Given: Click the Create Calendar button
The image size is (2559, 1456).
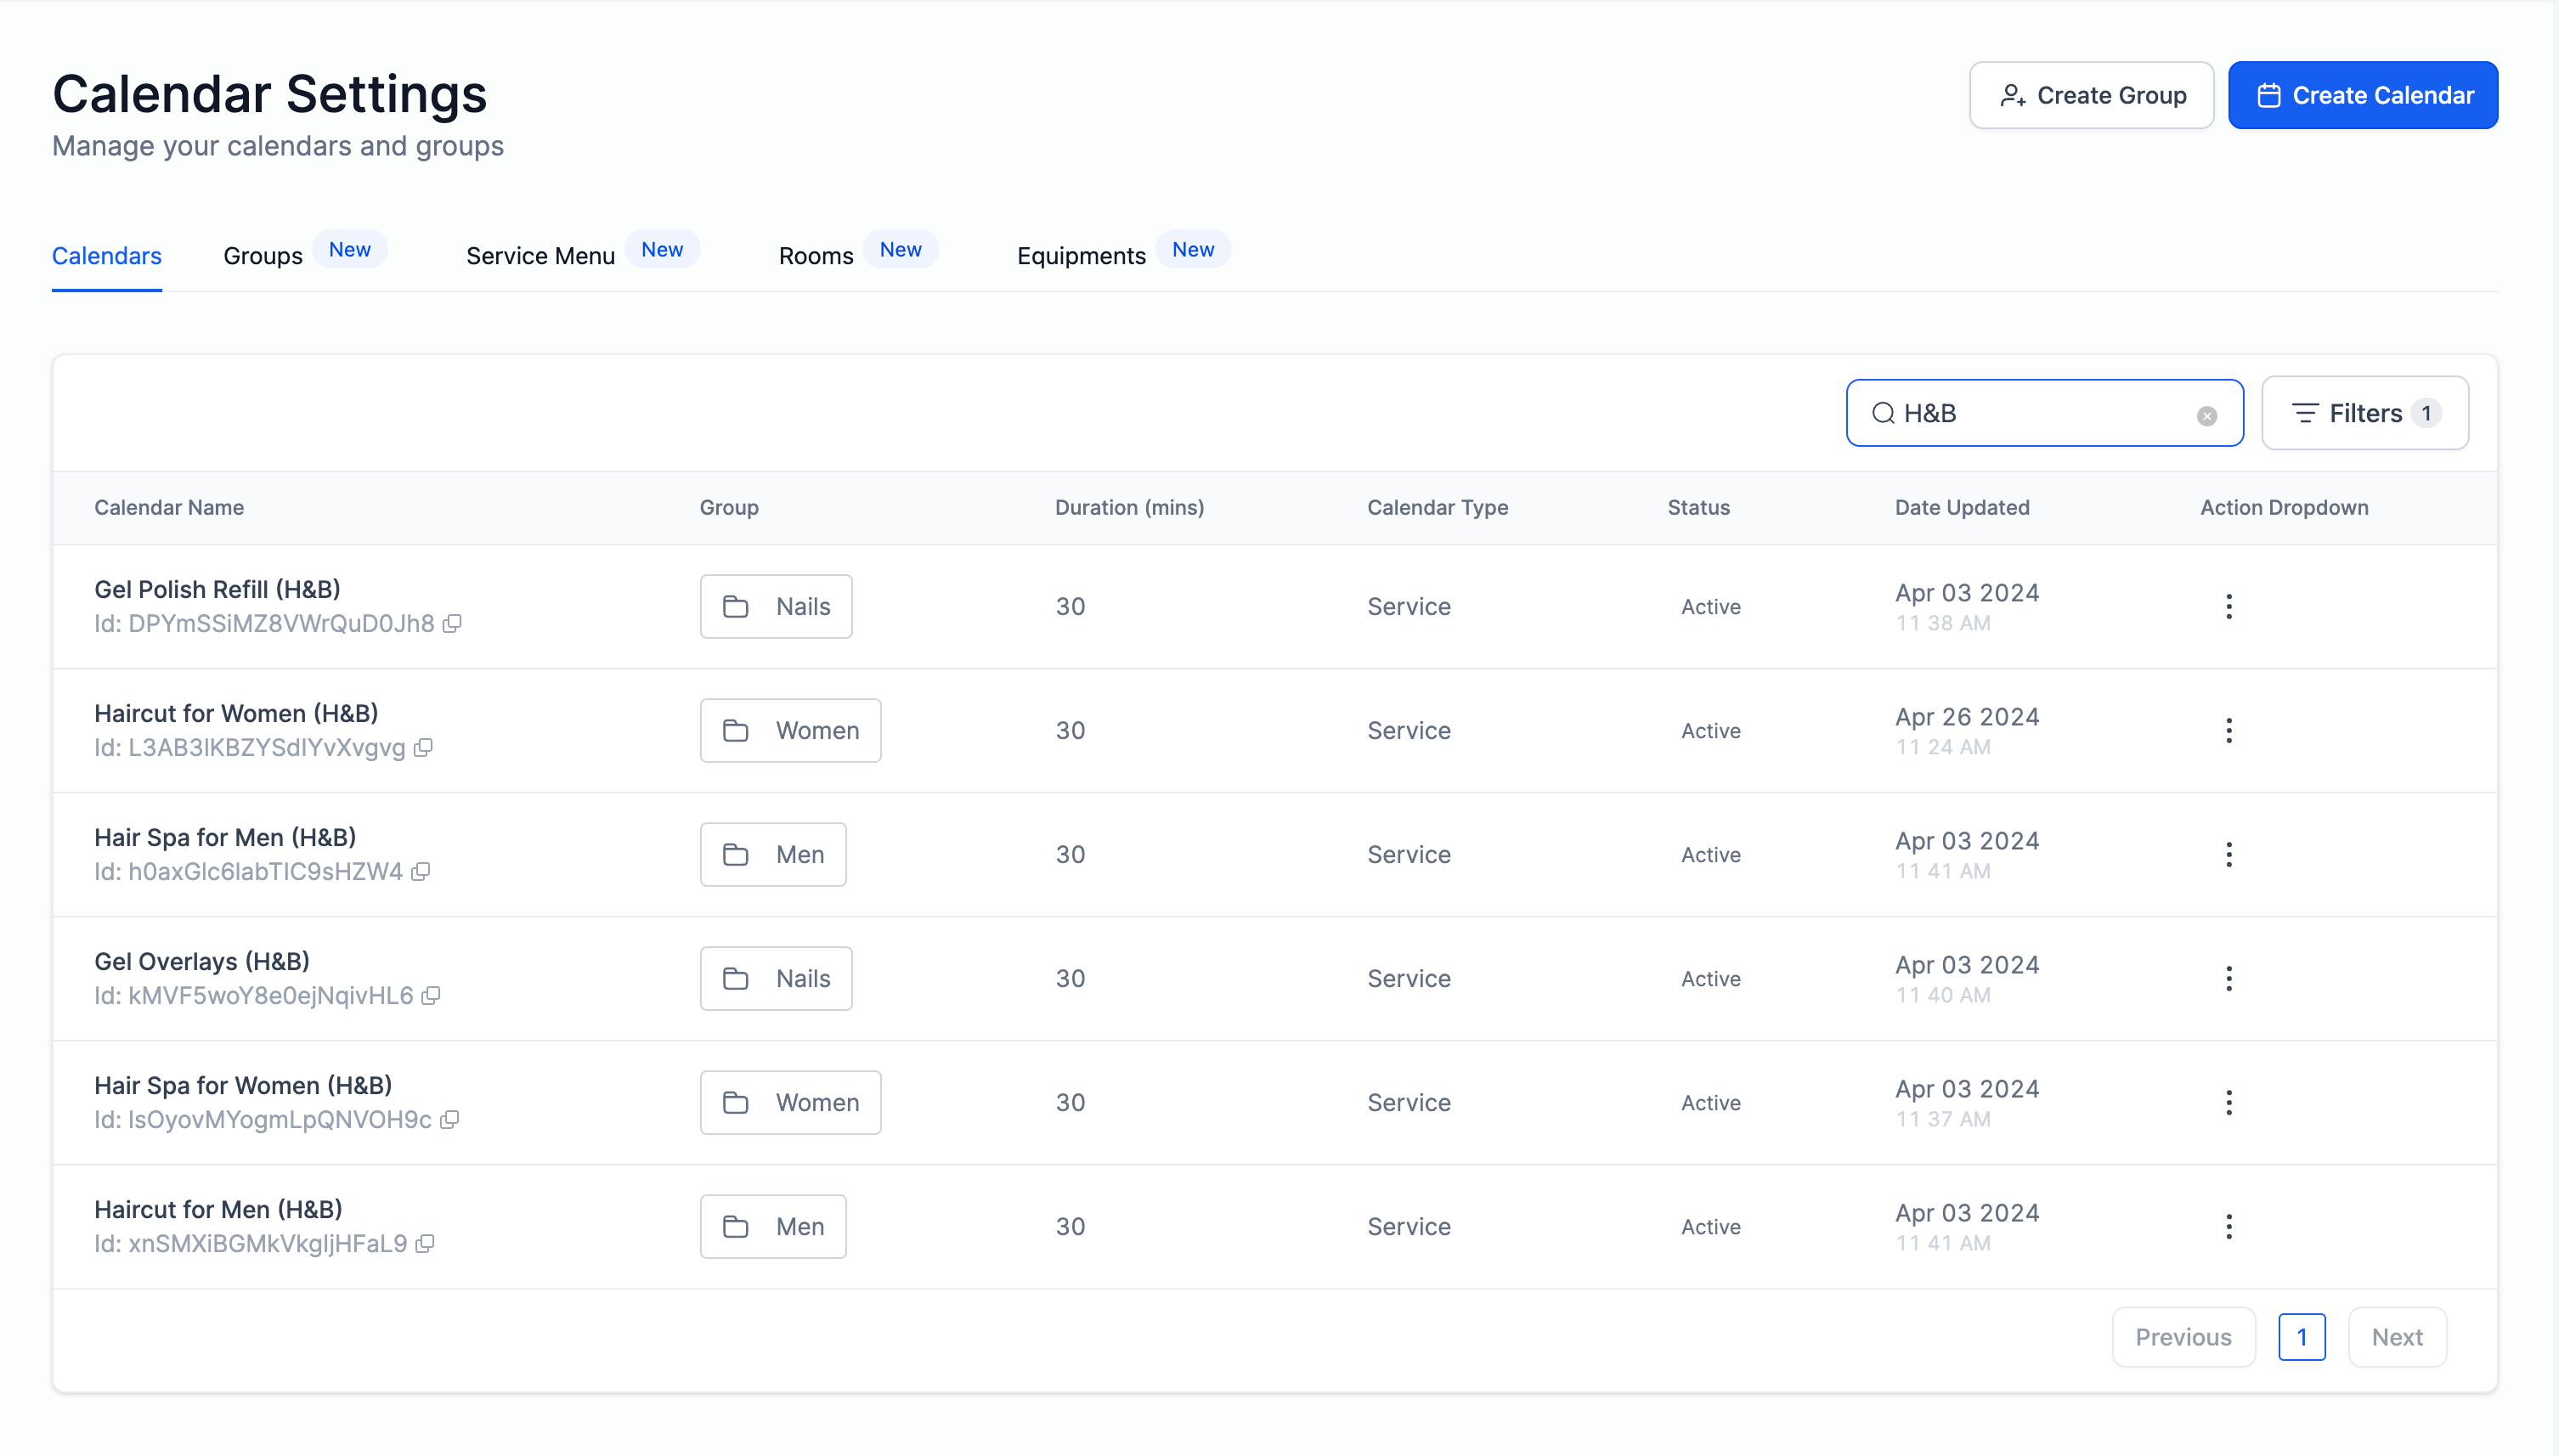Looking at the screenshot, I should click(x=2362, y=95).
